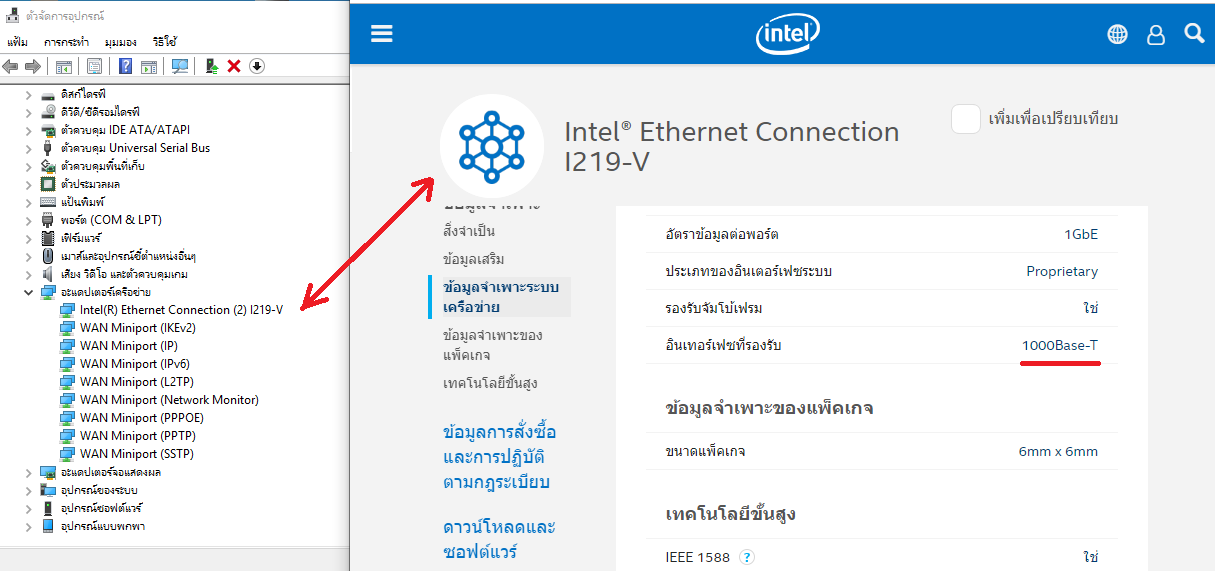Tick the add-to-compare checkbox

[965, 119]
